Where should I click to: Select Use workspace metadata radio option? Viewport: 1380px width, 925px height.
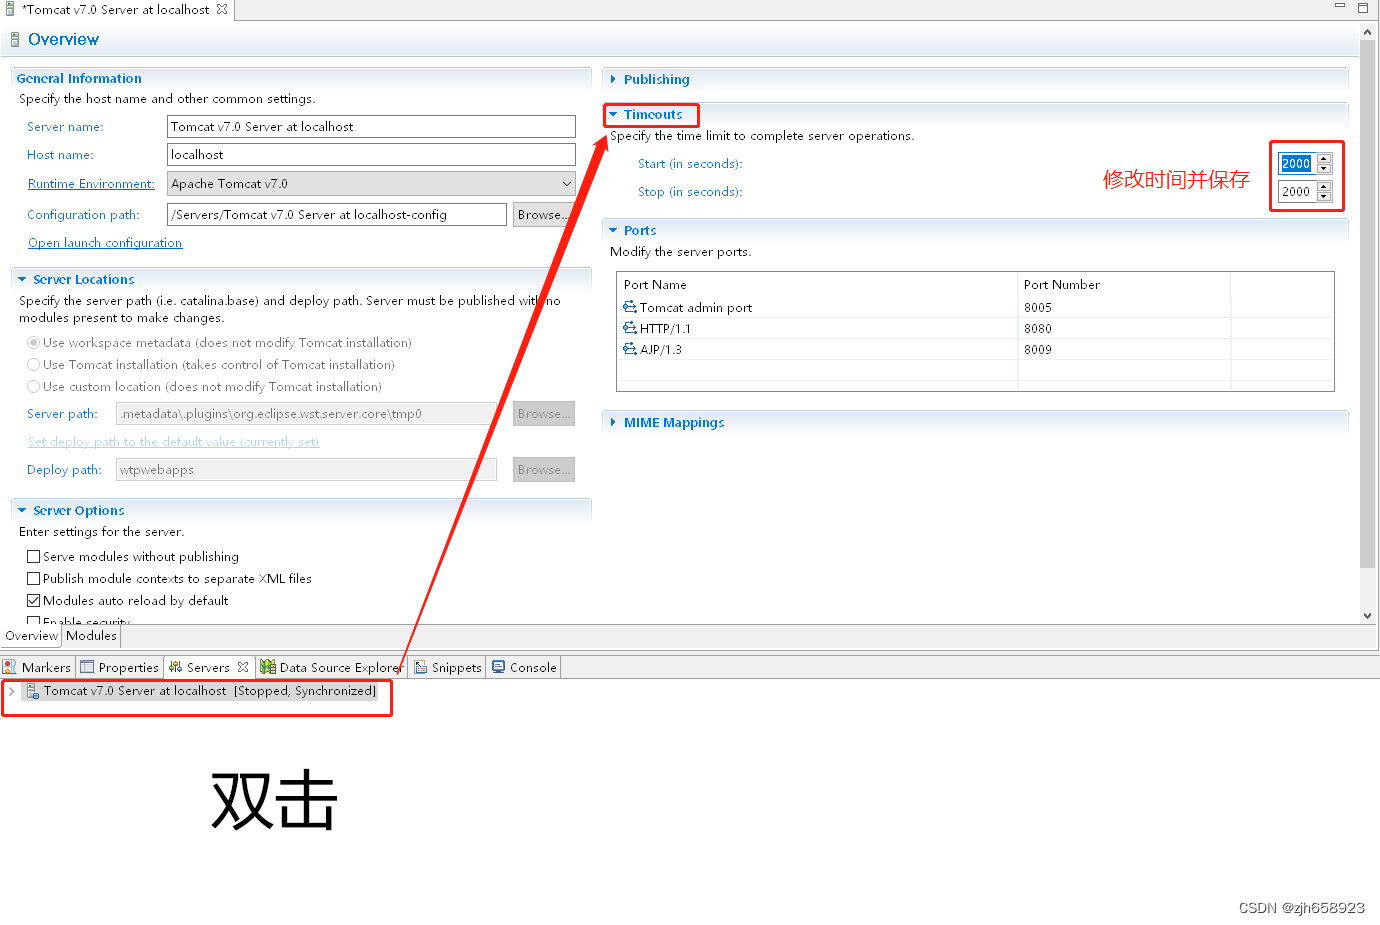[x=34, y=343]
